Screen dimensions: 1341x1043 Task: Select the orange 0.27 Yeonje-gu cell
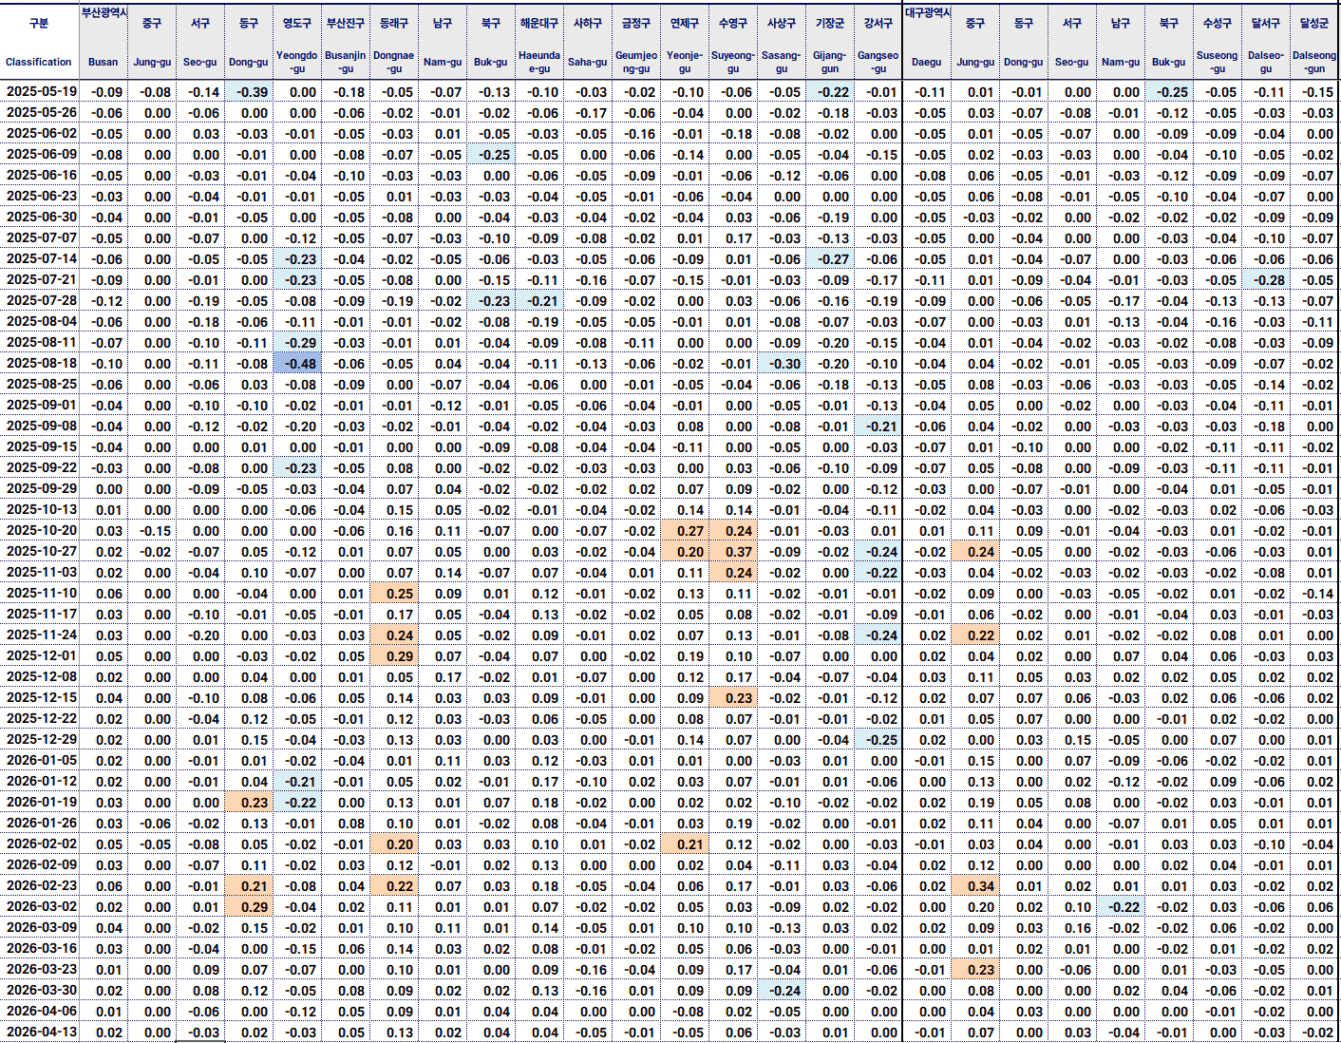click(x=685, y=531)
